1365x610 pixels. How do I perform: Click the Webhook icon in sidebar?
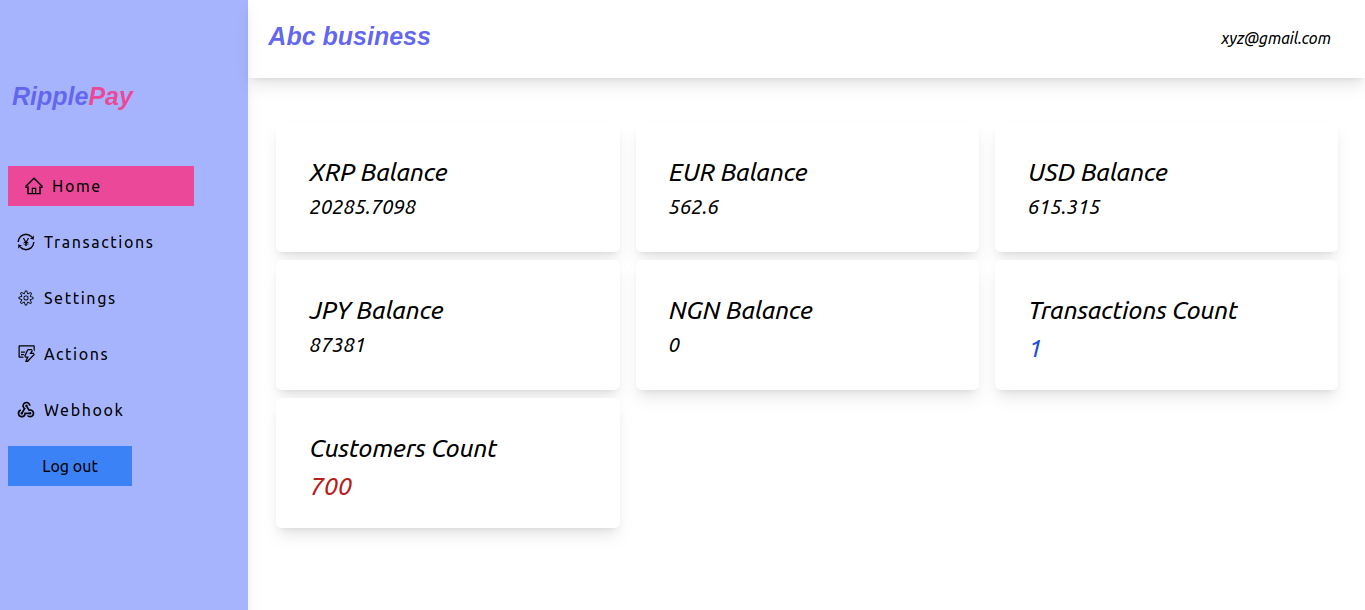tap(26, 410)
